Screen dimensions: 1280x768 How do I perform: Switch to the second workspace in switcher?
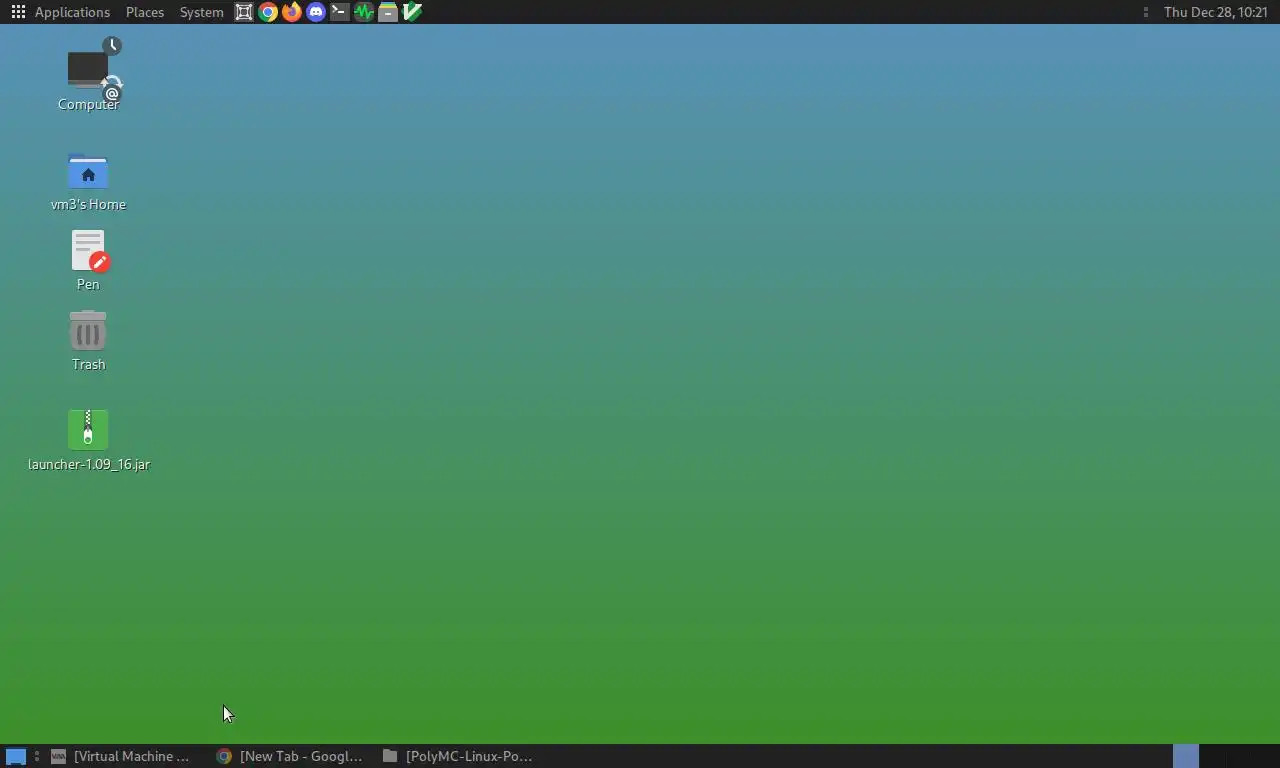tap(1212, 756)
